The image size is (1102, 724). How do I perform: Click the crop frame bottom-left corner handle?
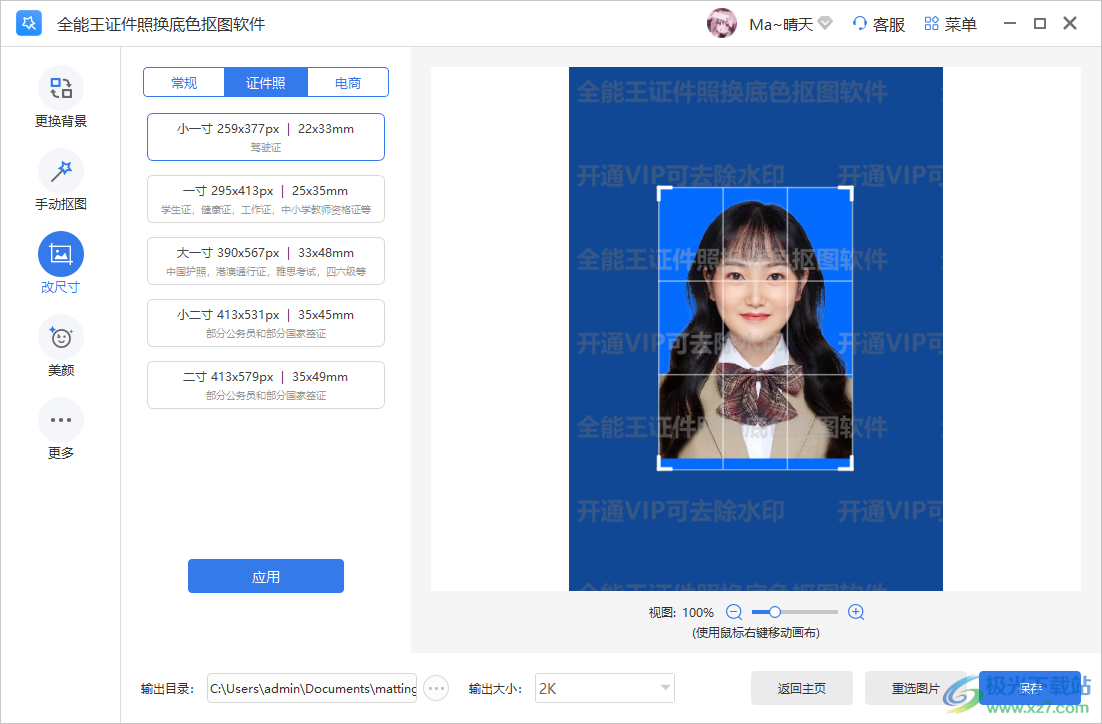663,464
